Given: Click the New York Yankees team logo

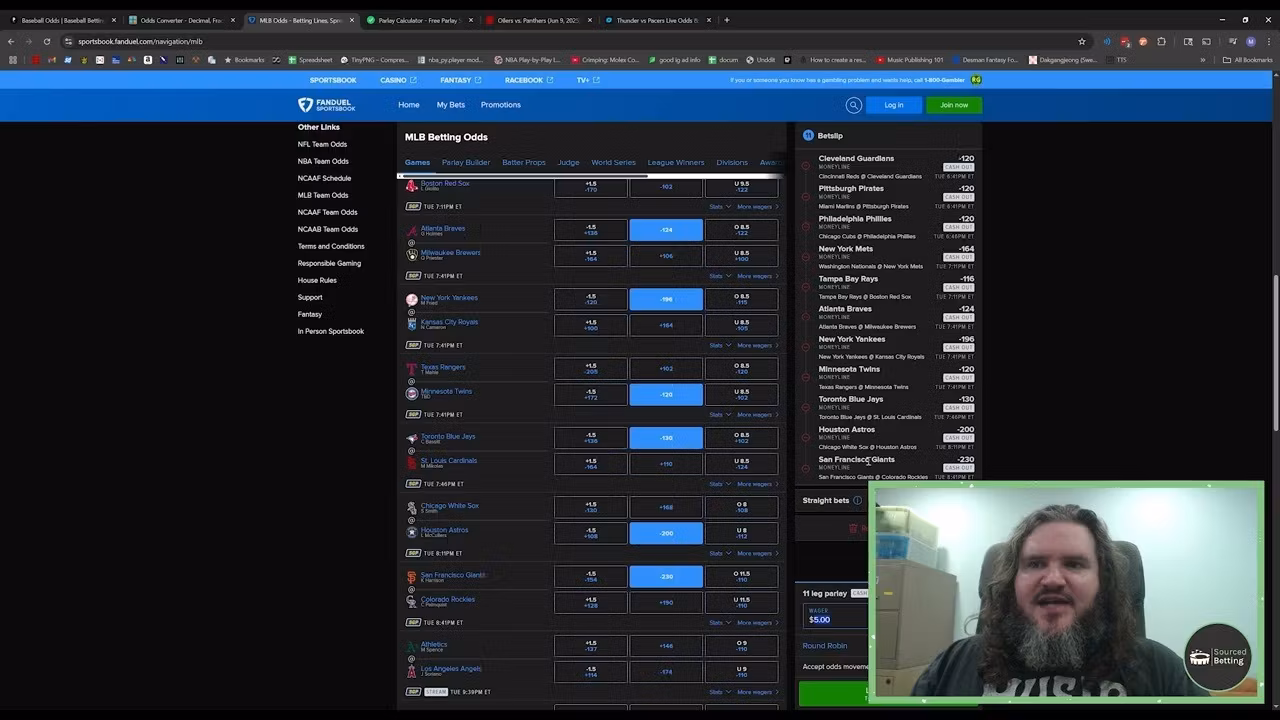Looking at the screenshot, I should pos(411,299).
